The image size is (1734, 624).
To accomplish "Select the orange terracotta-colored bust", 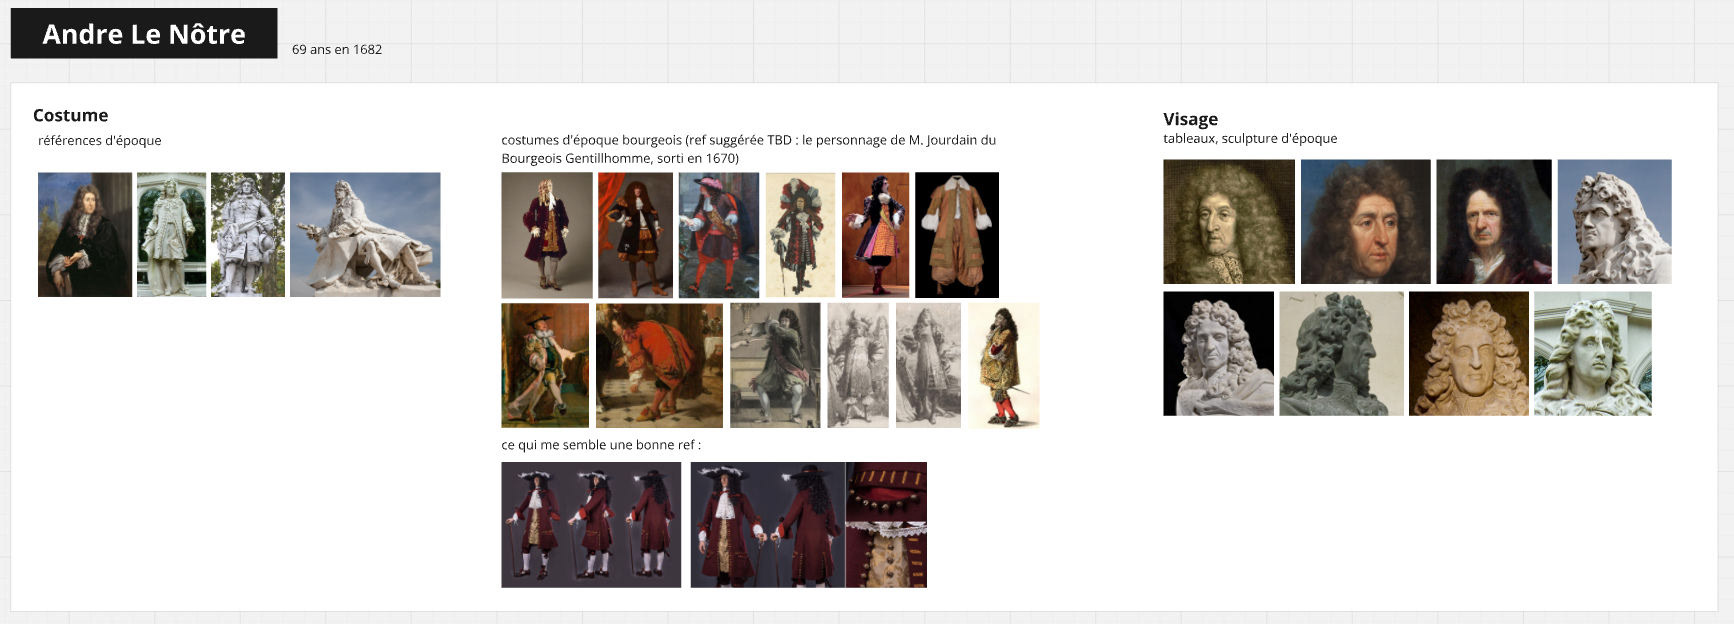I will click(x=1468, y=354).
